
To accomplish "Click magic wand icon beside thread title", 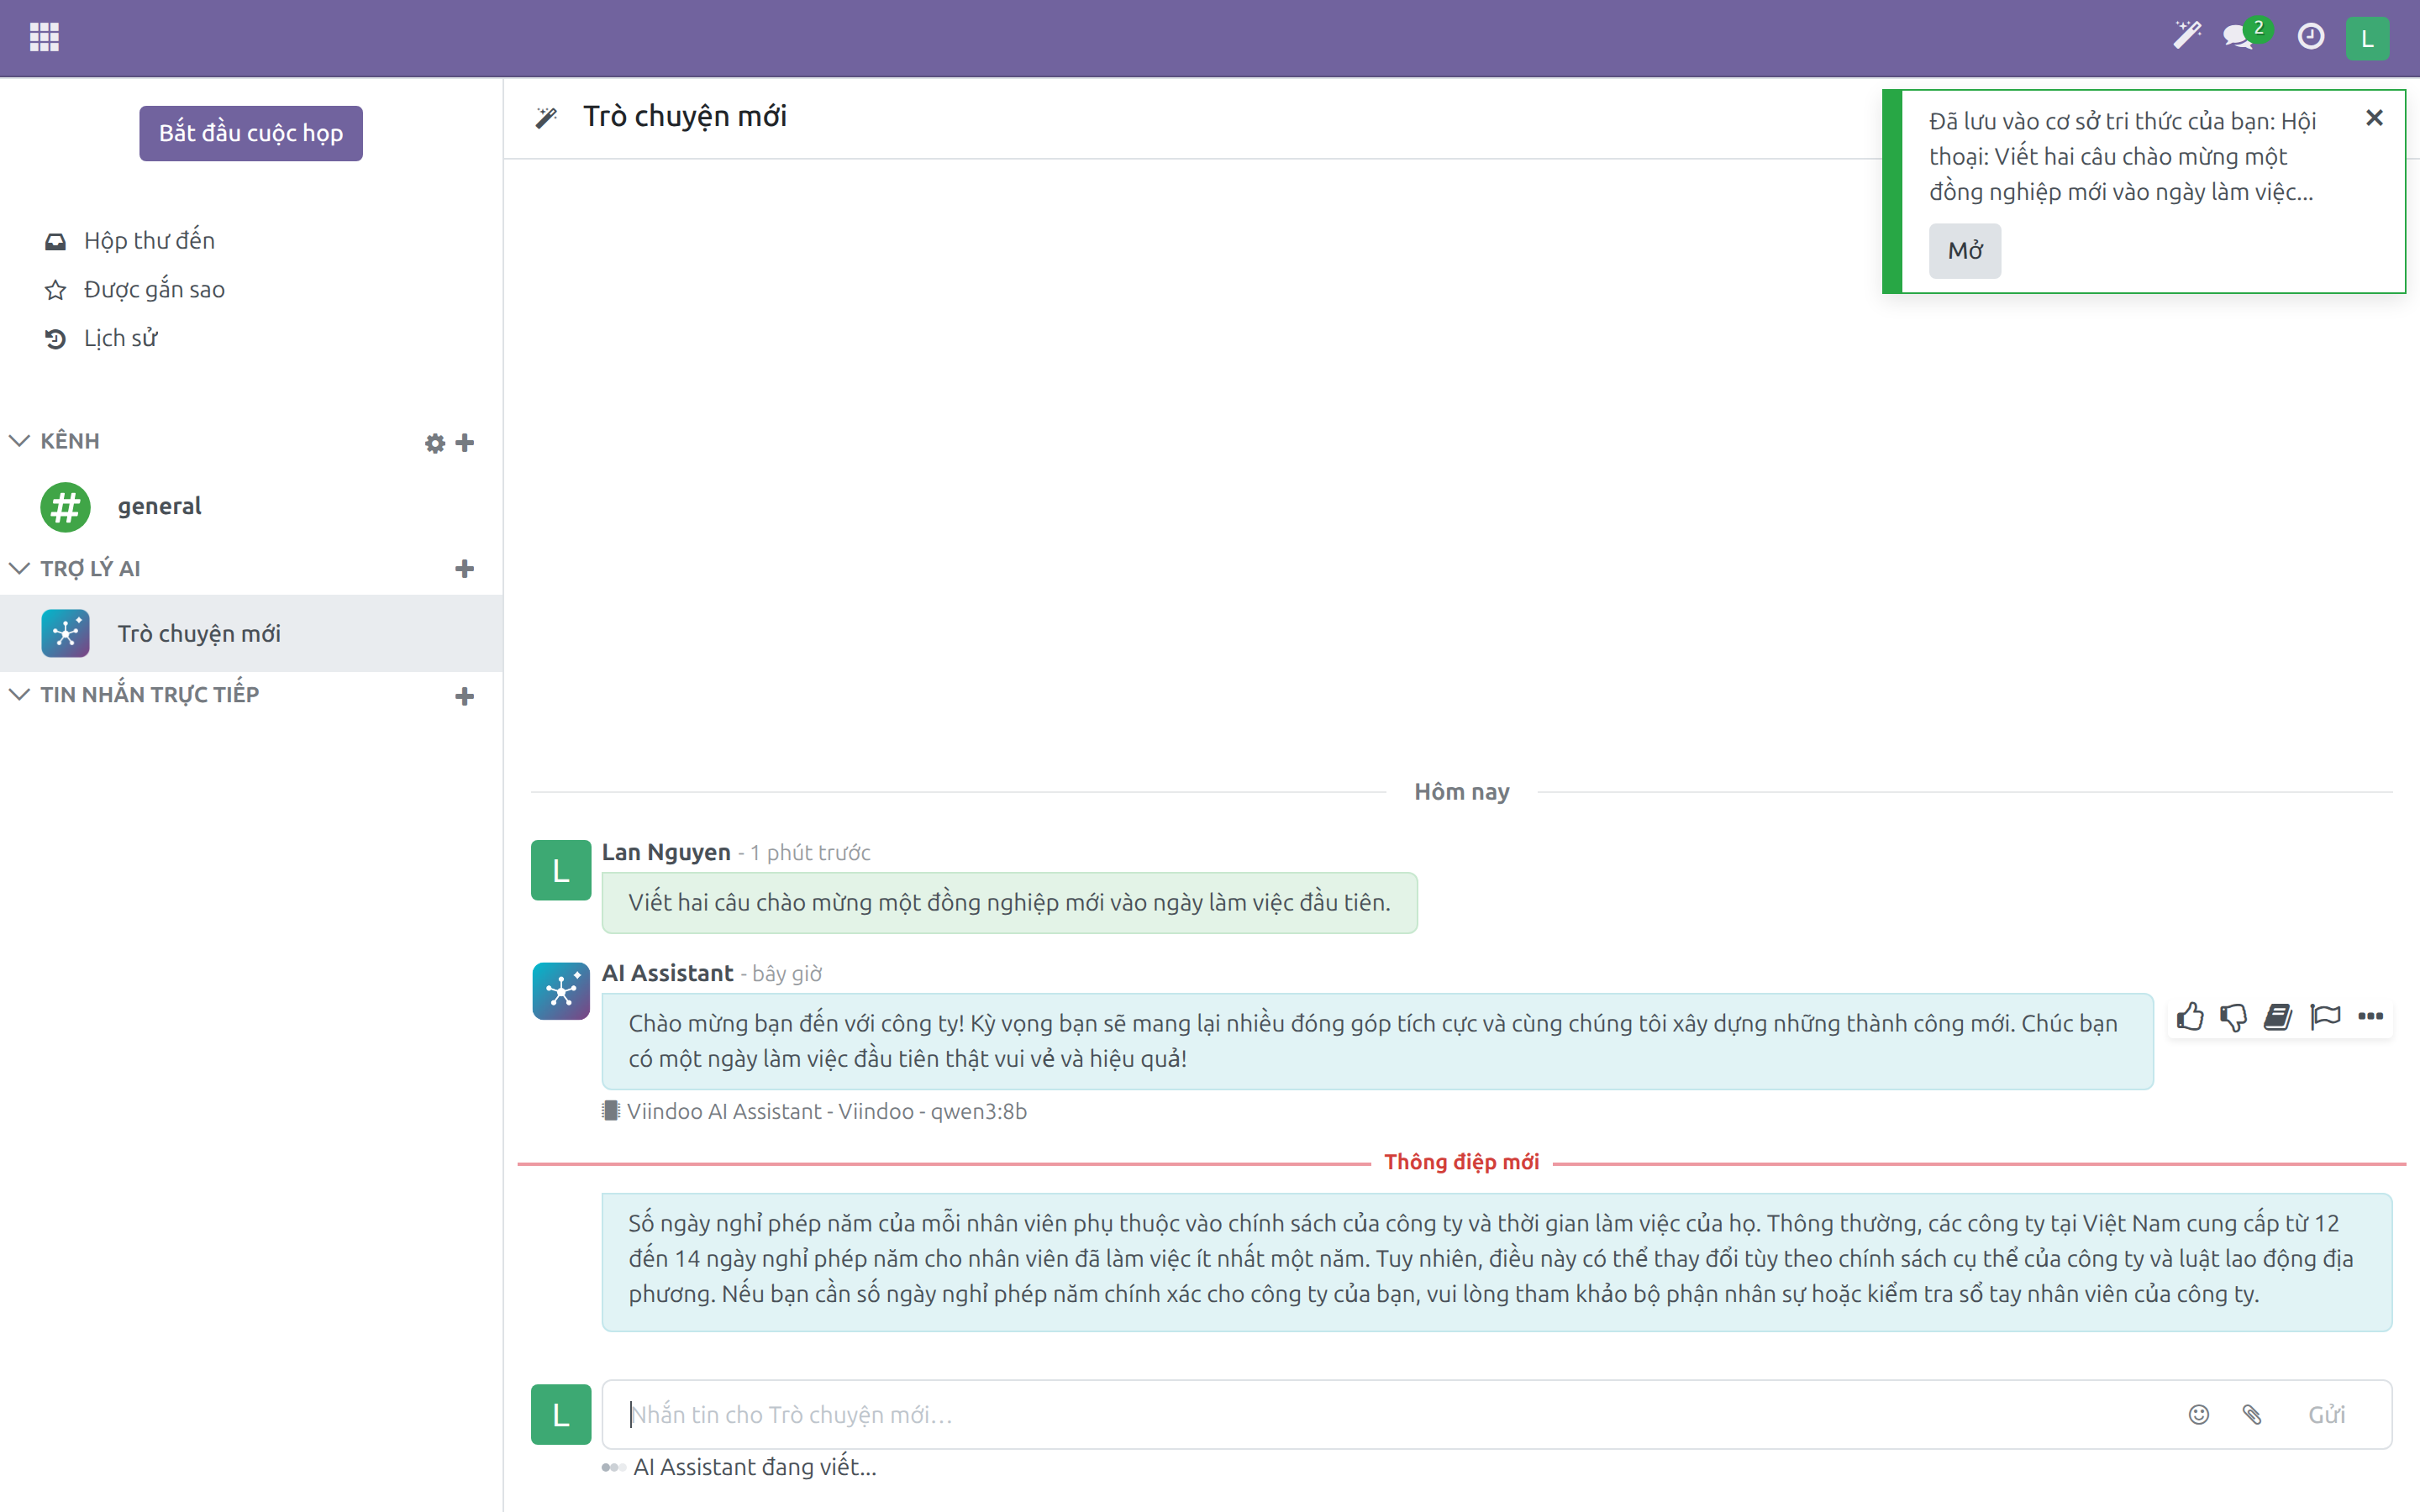I will pyautogui.click(x=546, y=118).
